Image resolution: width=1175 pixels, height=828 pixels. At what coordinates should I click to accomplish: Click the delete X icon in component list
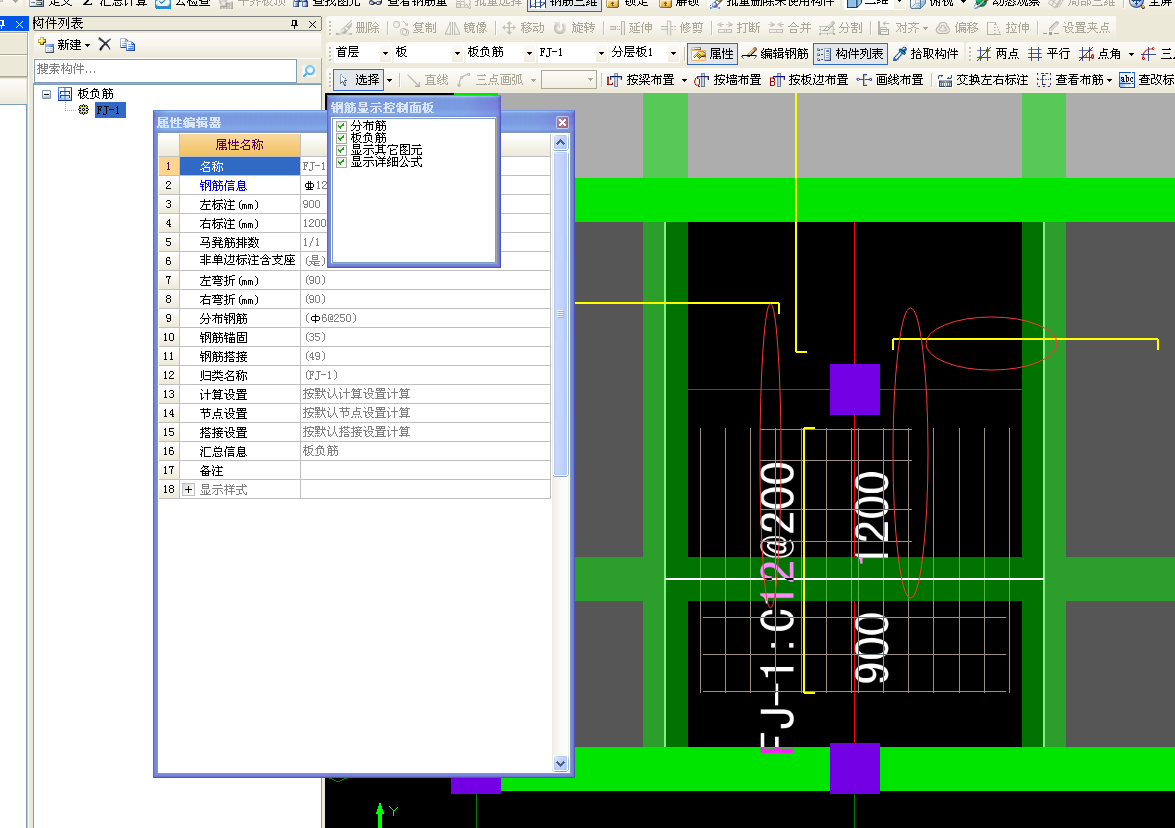[x=105, y=44]
